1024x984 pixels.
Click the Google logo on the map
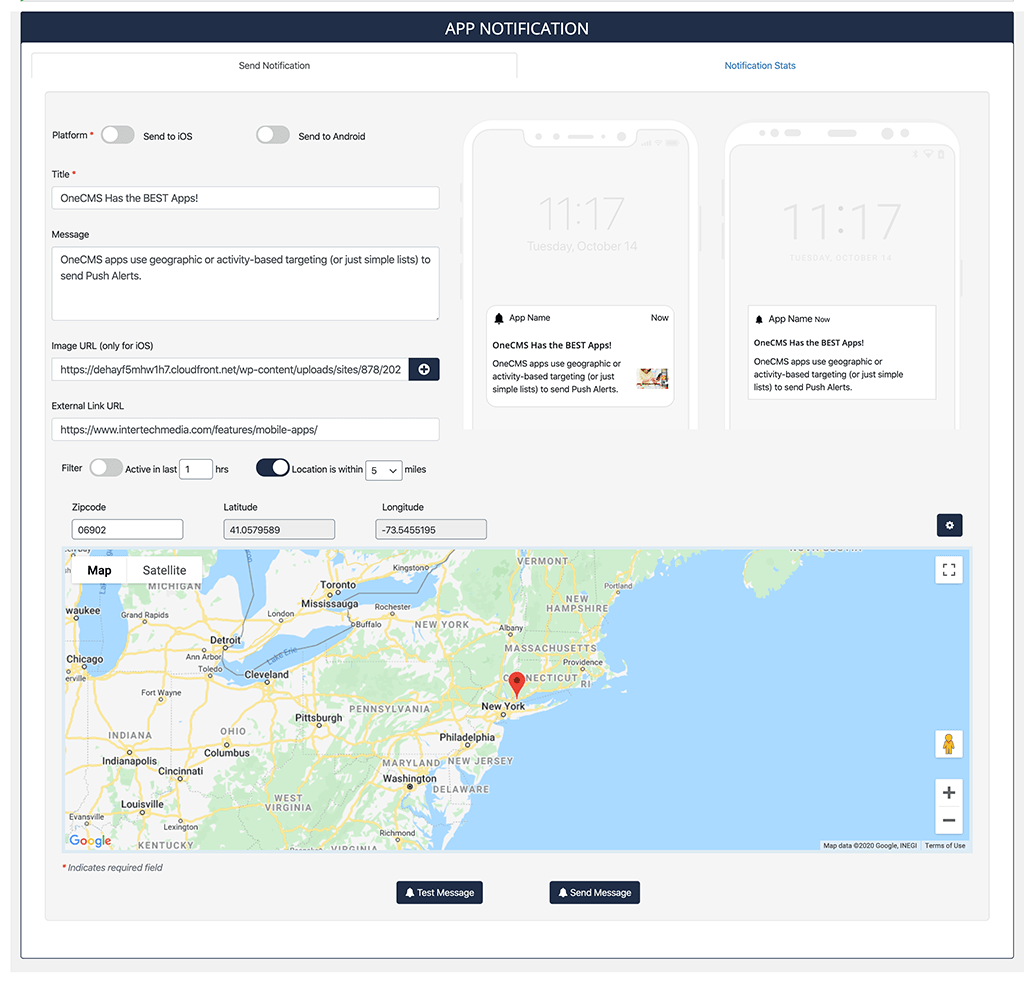90,840
